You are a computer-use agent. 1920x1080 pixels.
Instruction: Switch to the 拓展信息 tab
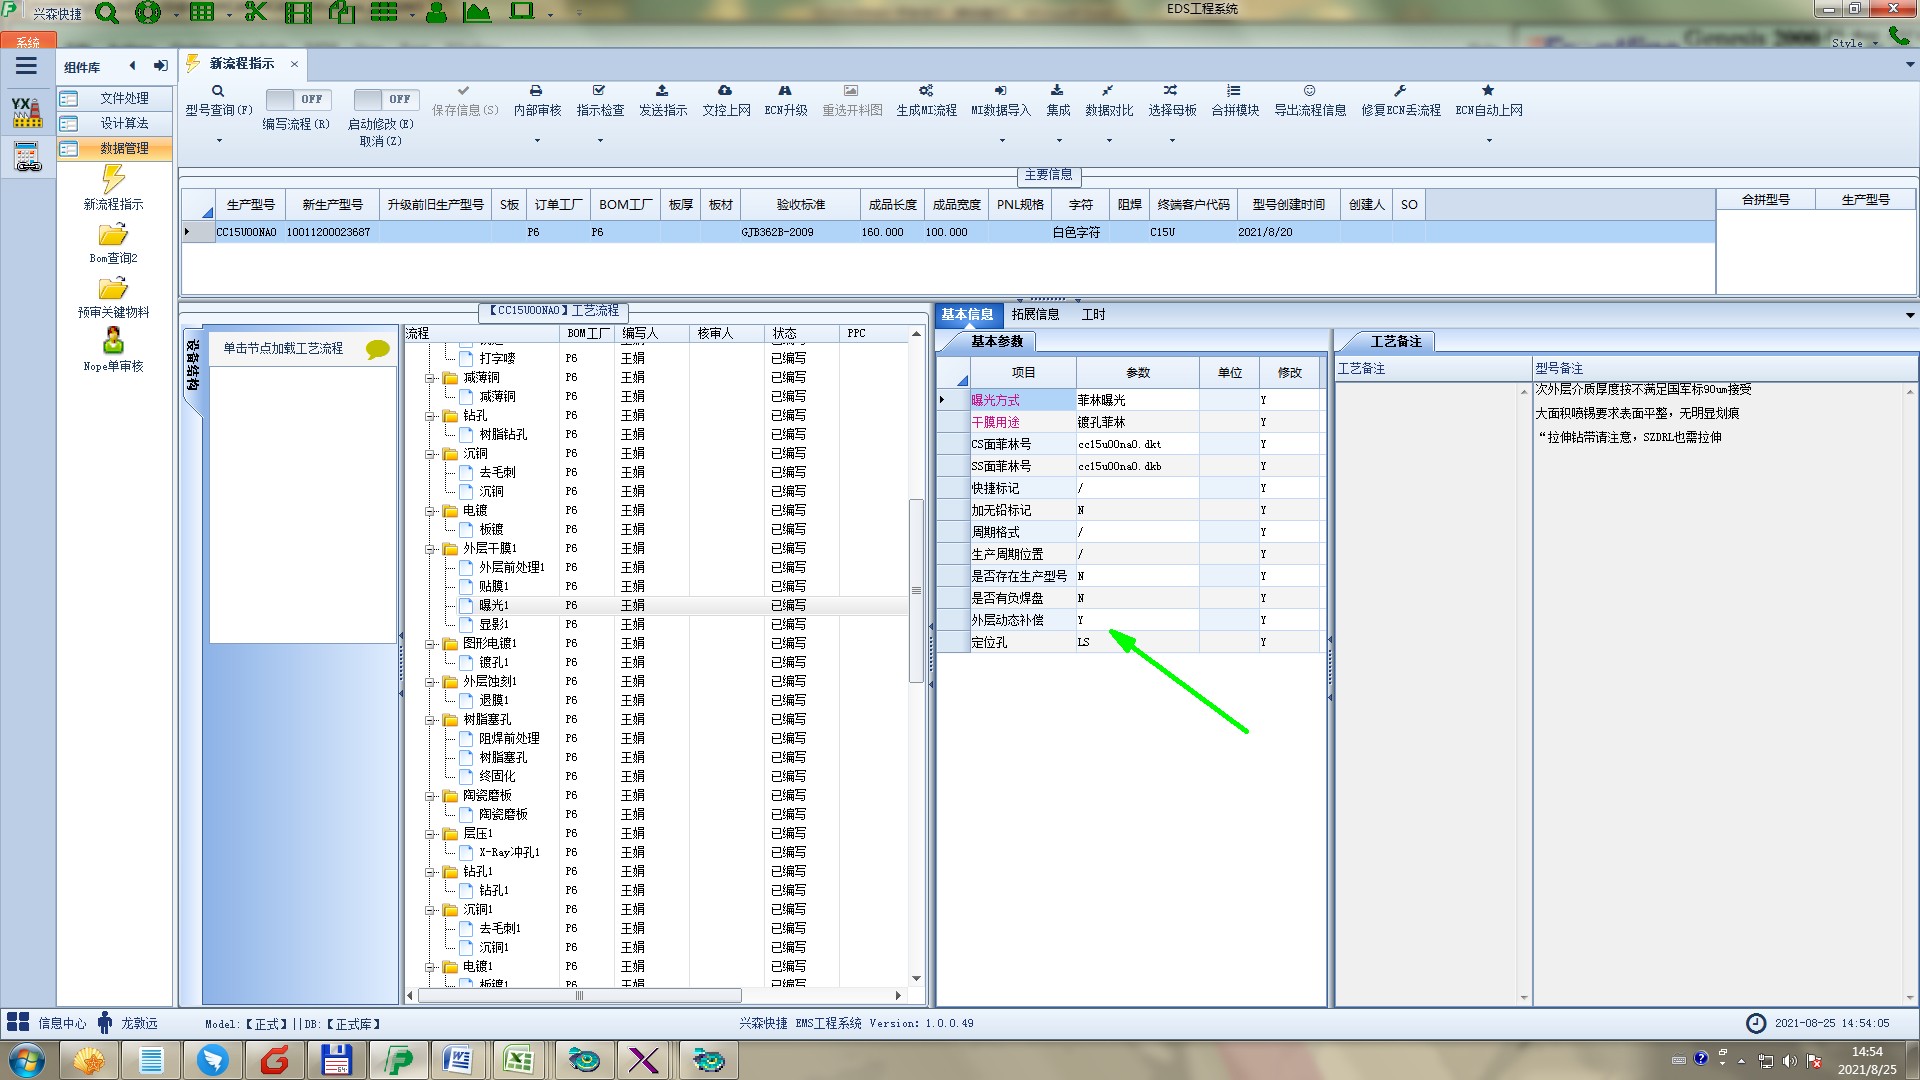coord(1035,315)
